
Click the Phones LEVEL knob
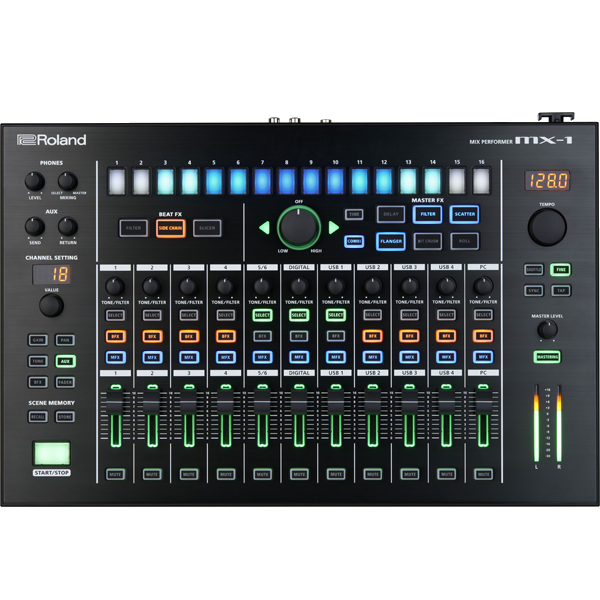tap(35, 181)
